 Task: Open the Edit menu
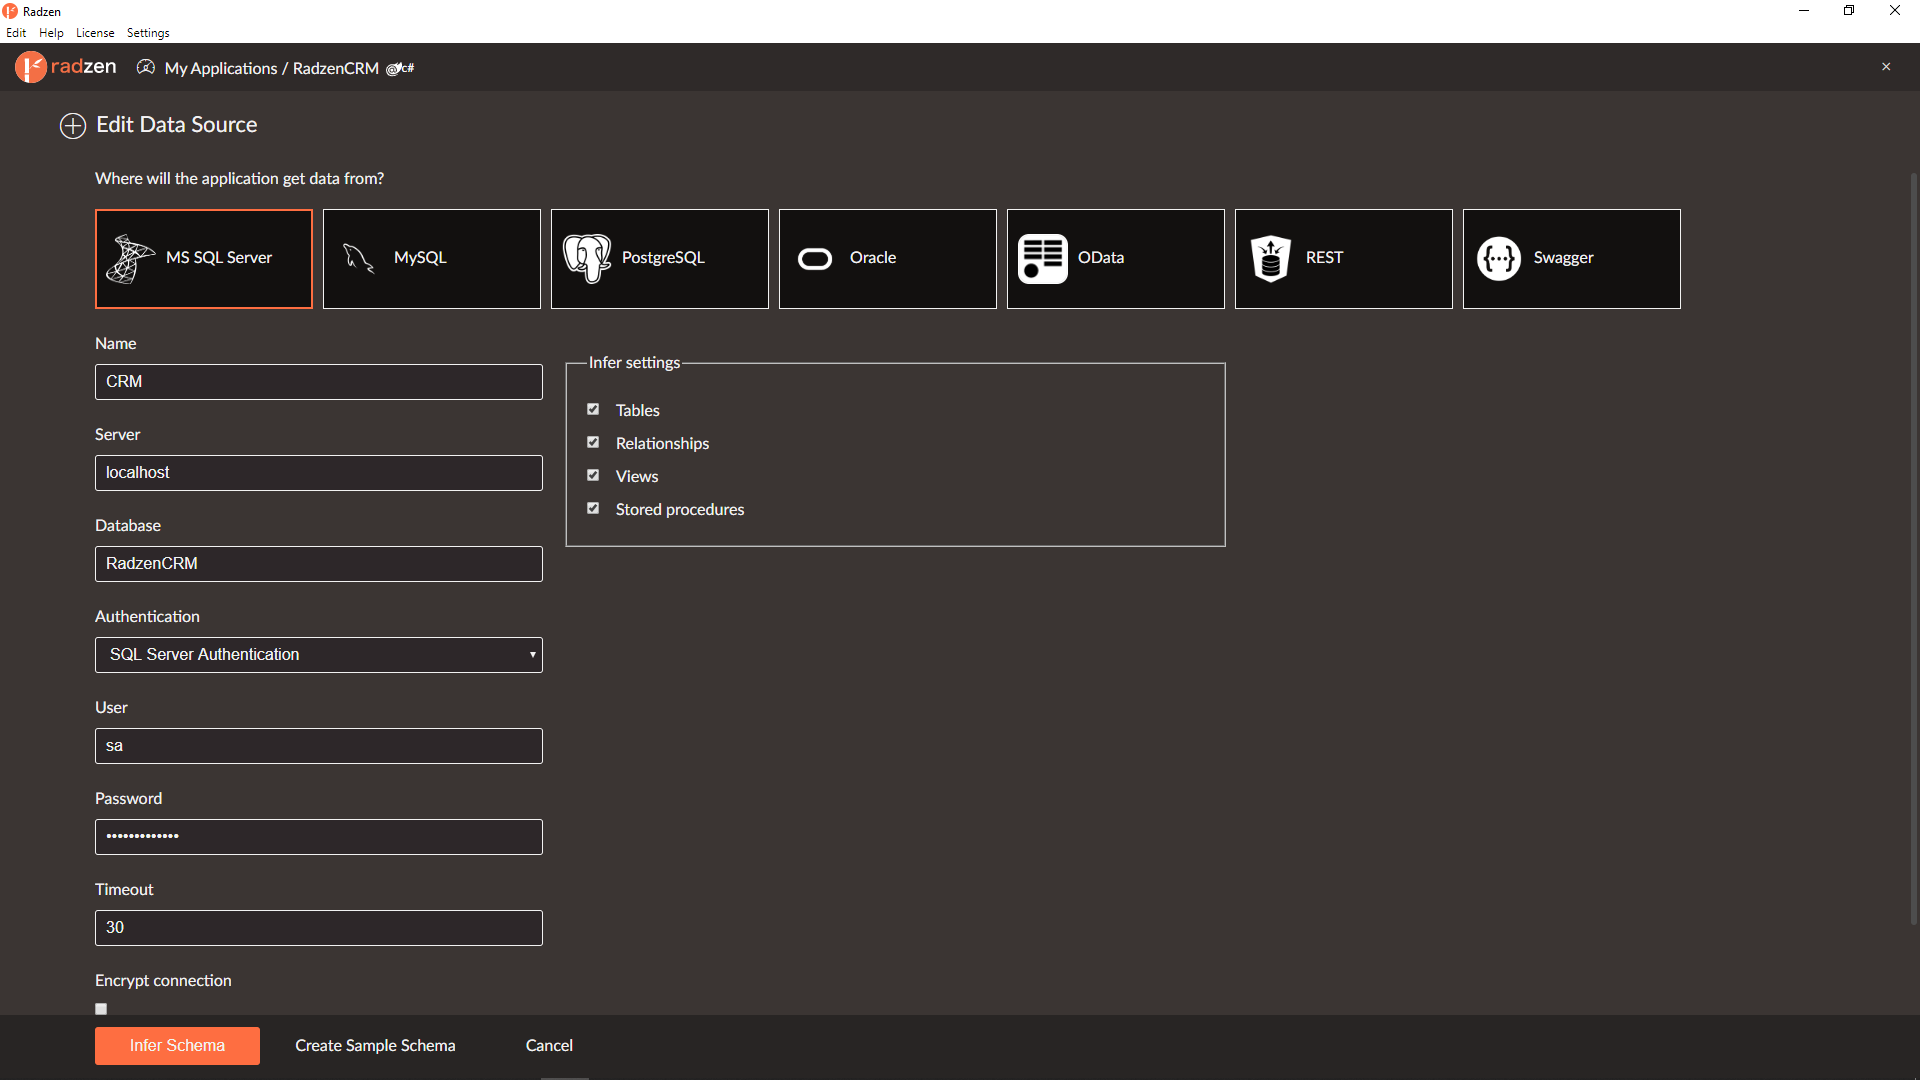point(16,33)
